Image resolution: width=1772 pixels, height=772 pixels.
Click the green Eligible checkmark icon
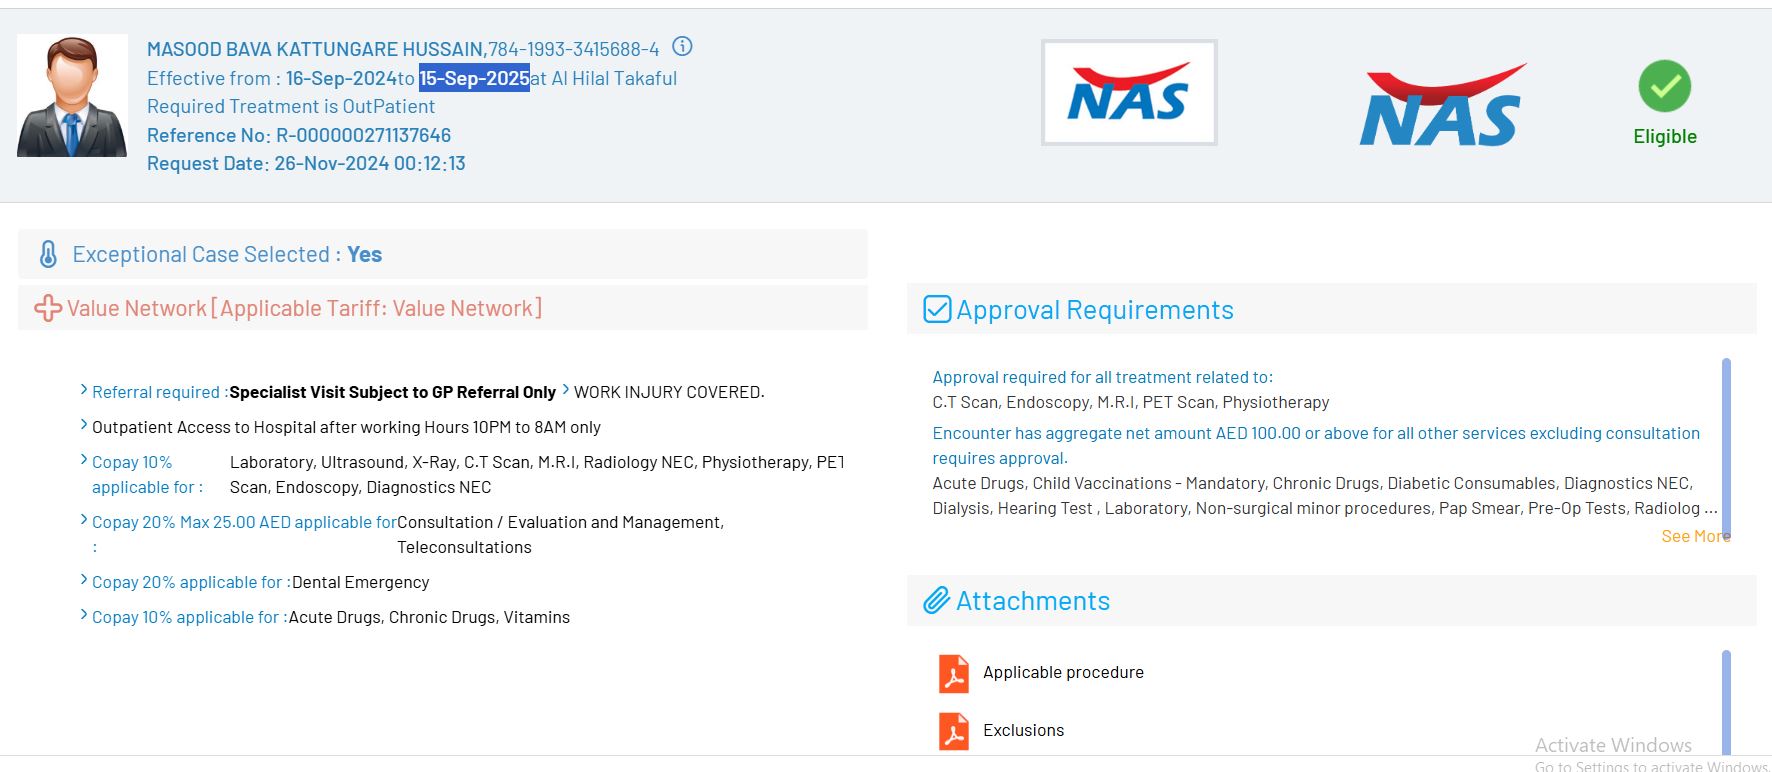pyautogui.click(x=1665, y=86)
